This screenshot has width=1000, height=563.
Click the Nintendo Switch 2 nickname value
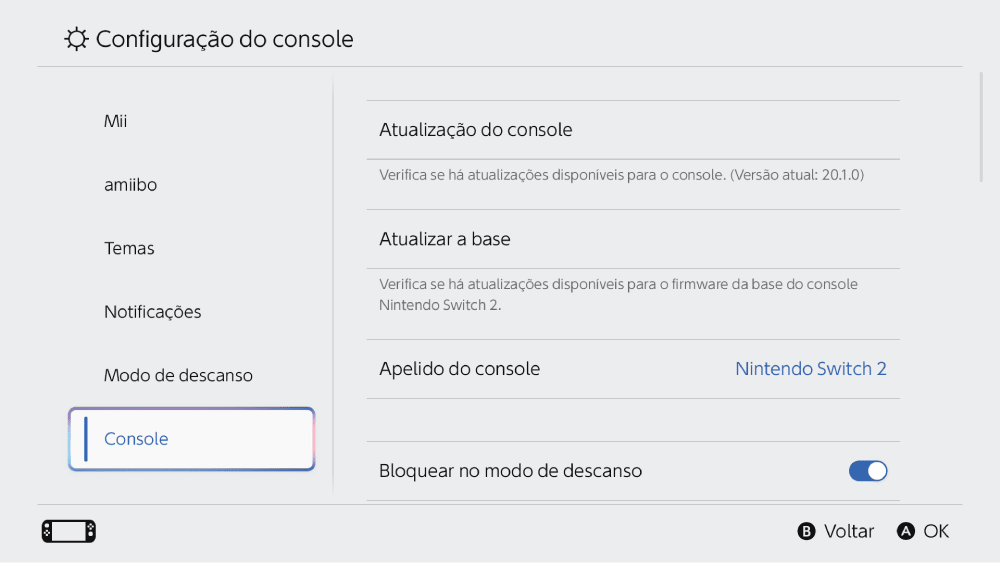[x=811, y=369]
